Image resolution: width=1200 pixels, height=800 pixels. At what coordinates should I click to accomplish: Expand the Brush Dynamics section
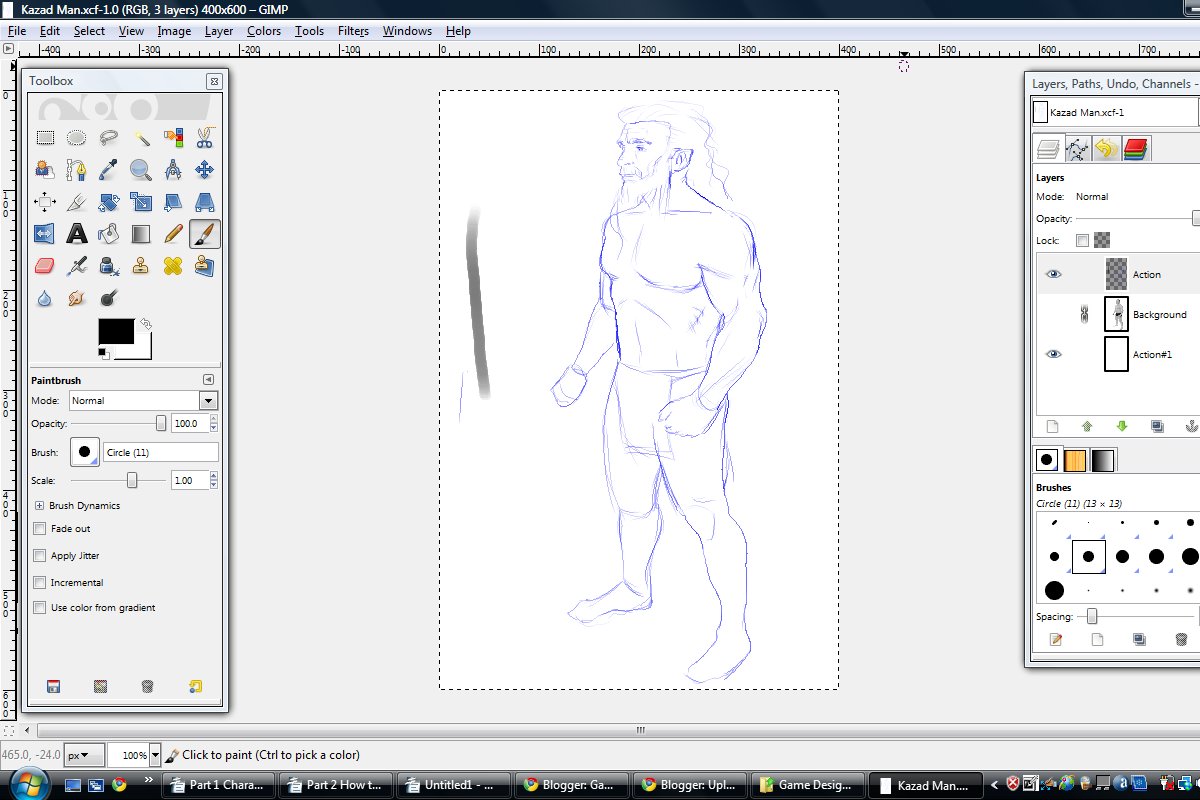(40, 506)
